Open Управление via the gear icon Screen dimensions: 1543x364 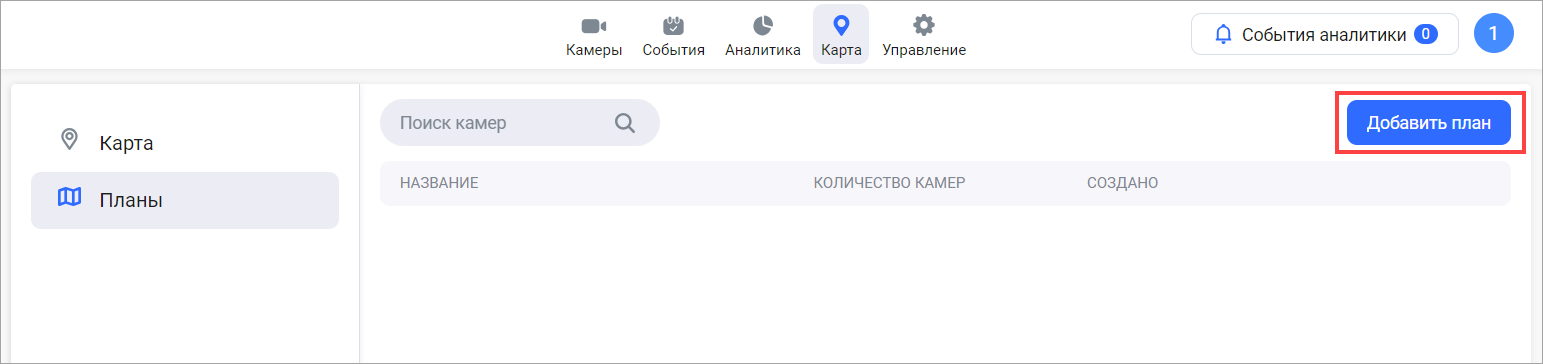click(924, 25)
